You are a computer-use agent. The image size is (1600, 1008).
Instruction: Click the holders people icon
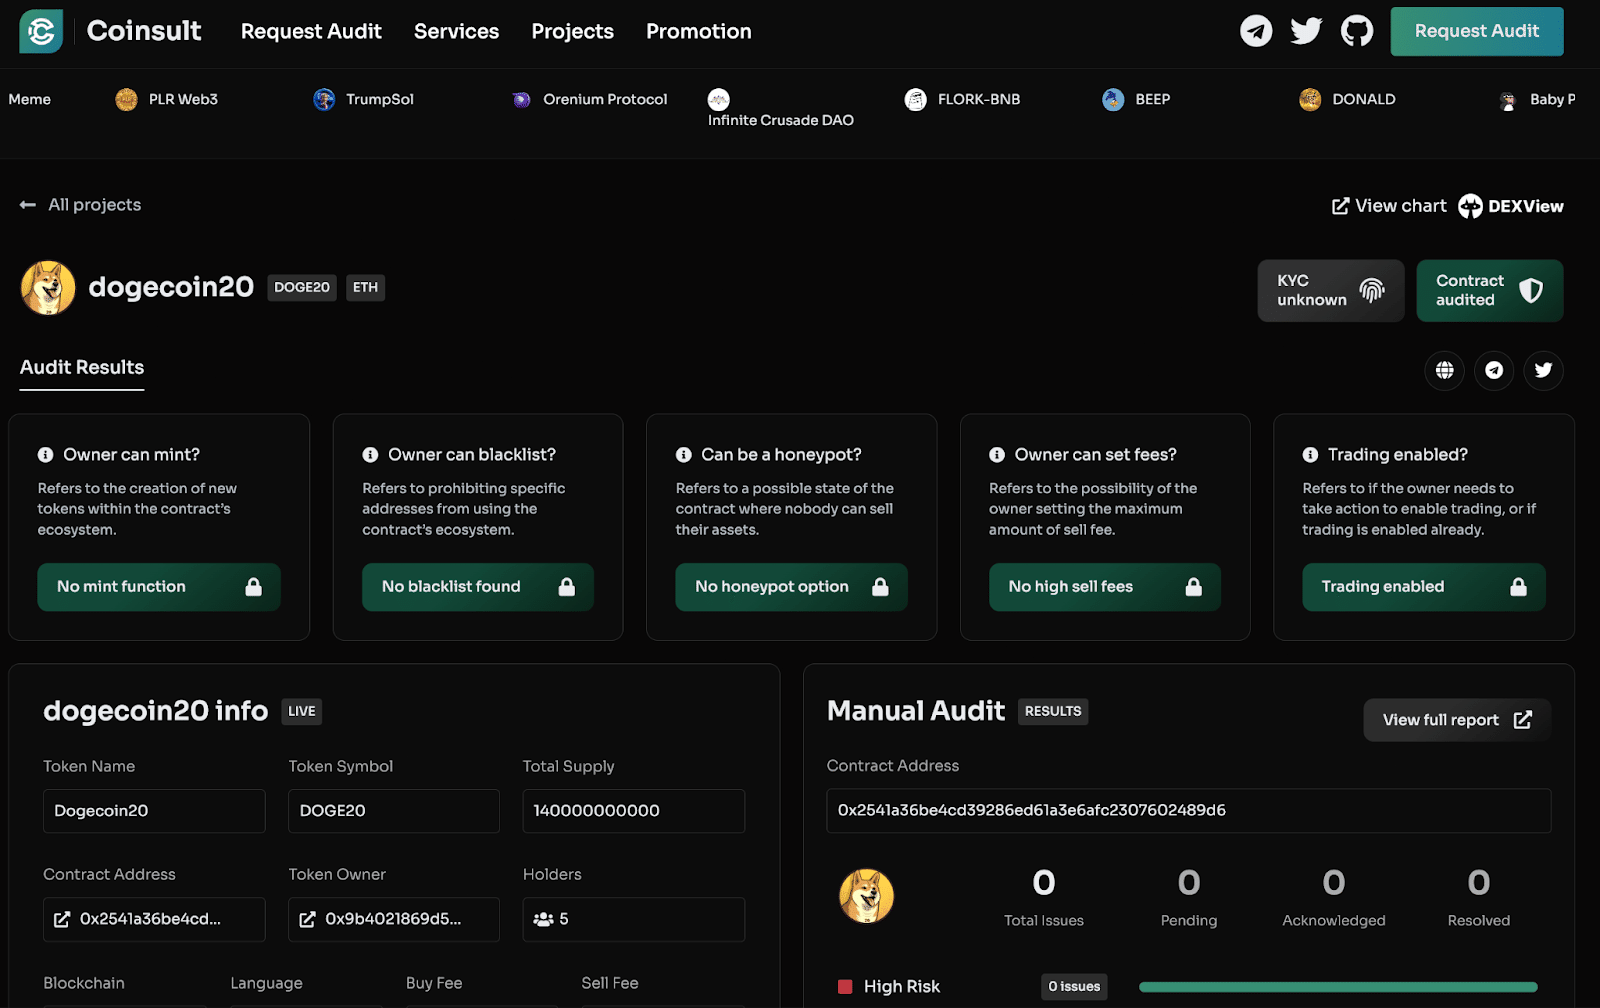(543, 919)
